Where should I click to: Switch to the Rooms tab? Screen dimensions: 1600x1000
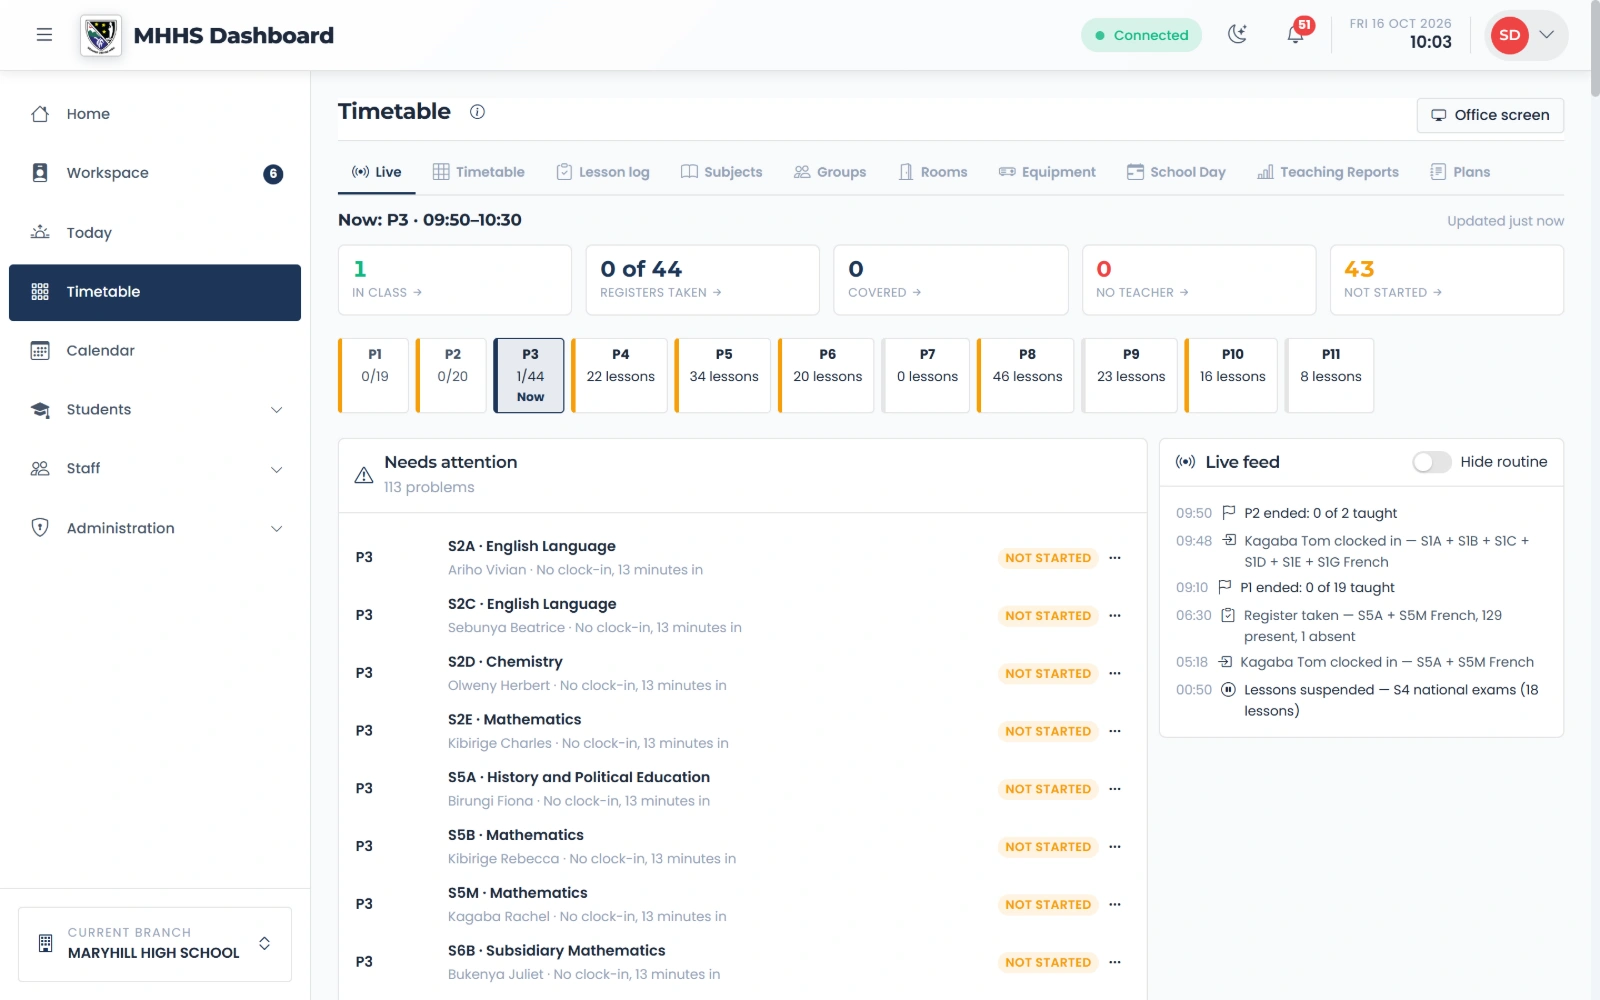coord(933,172)
